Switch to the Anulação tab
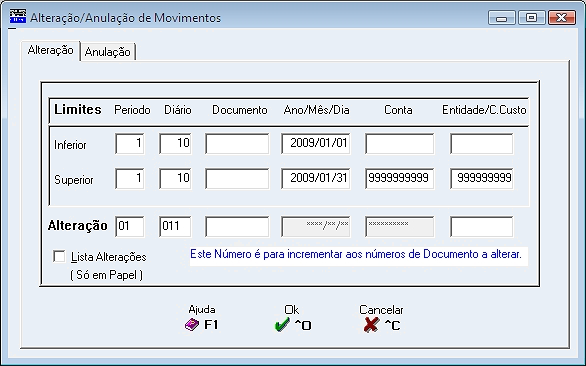Image resolution: width=586 pixels, height=366 pixels. tap(108, 52)
